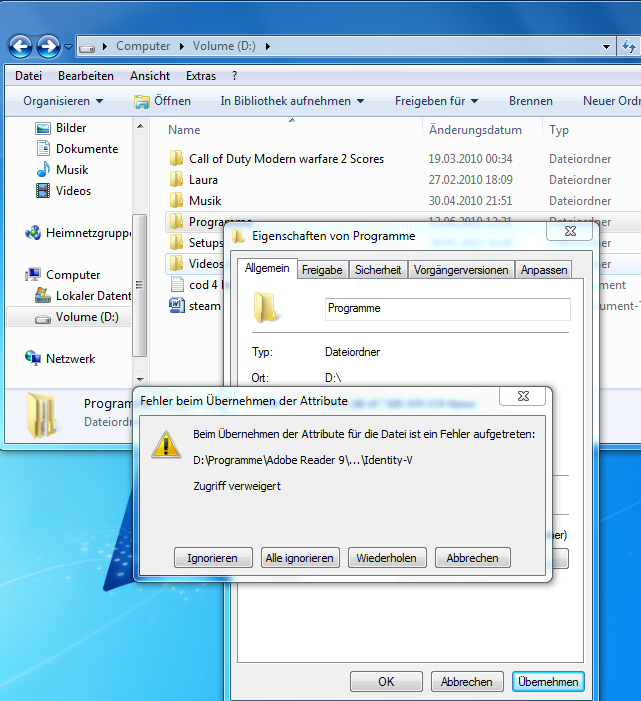Open the recent locations dropdown arrow
Screen dimensions: 641x701
68,46
